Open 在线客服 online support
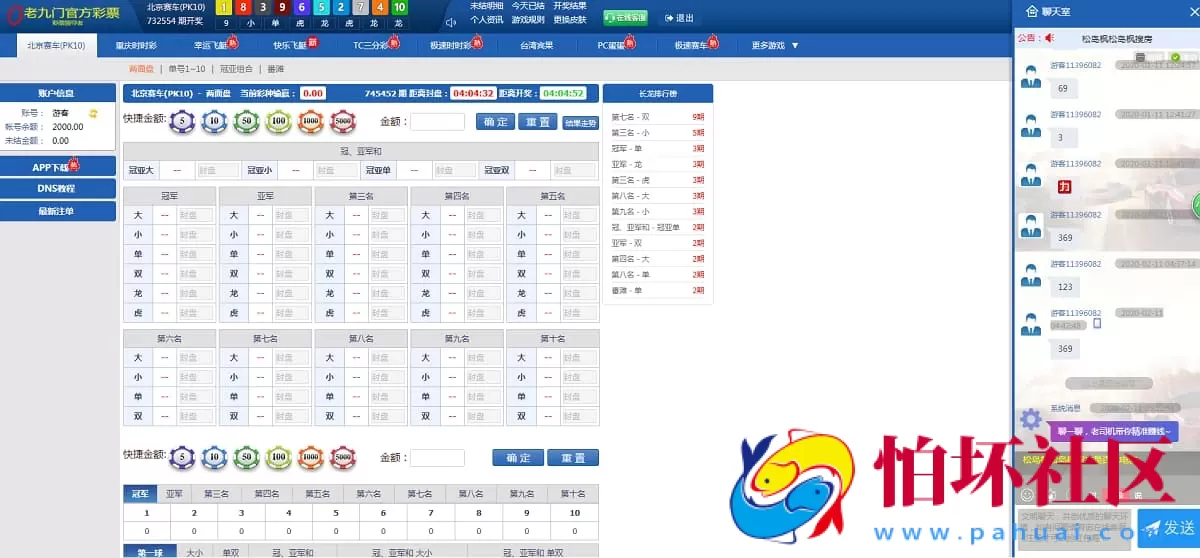1200x558 pixels. 625,18
